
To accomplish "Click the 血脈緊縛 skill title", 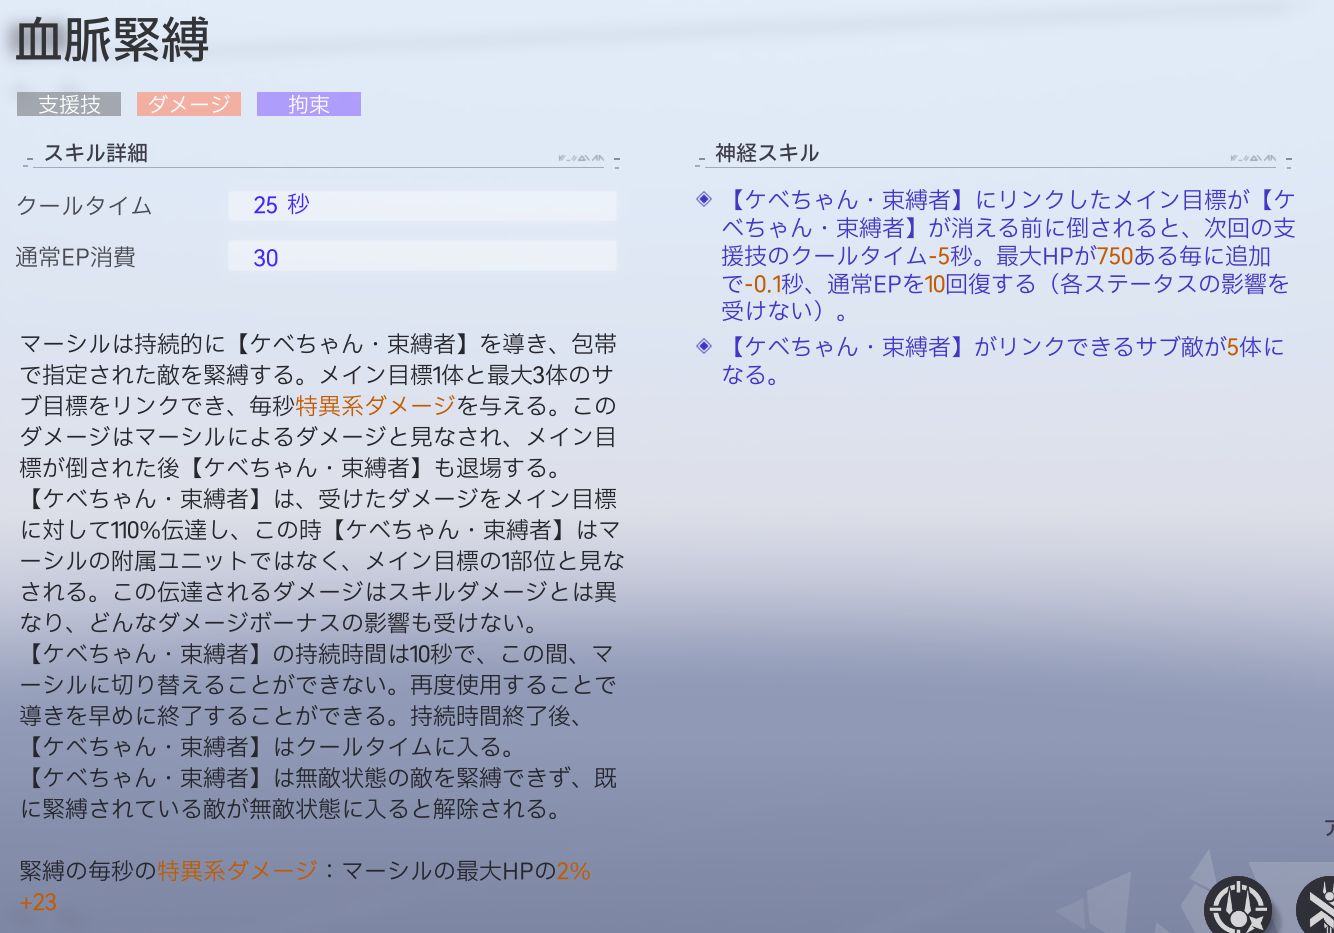I will [x=112, y=41].
